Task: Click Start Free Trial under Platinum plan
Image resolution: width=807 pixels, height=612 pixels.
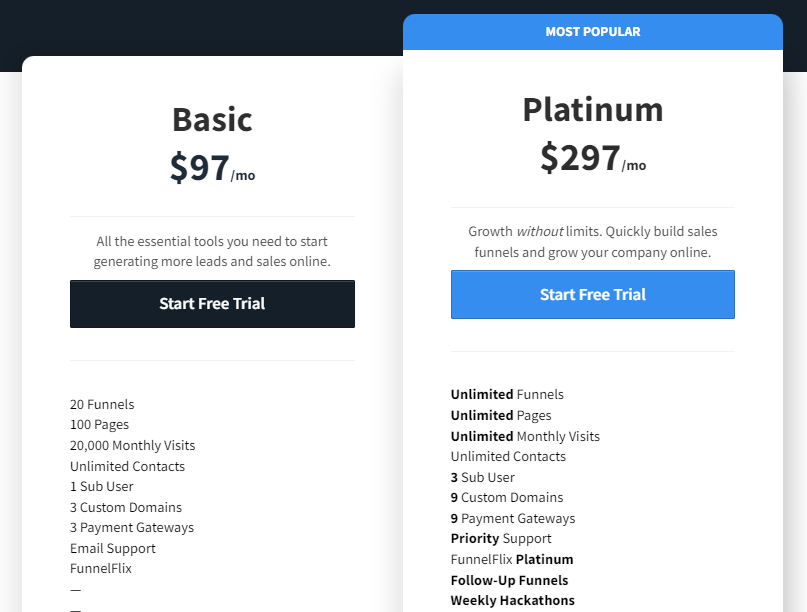Action: tap(592, 294)
